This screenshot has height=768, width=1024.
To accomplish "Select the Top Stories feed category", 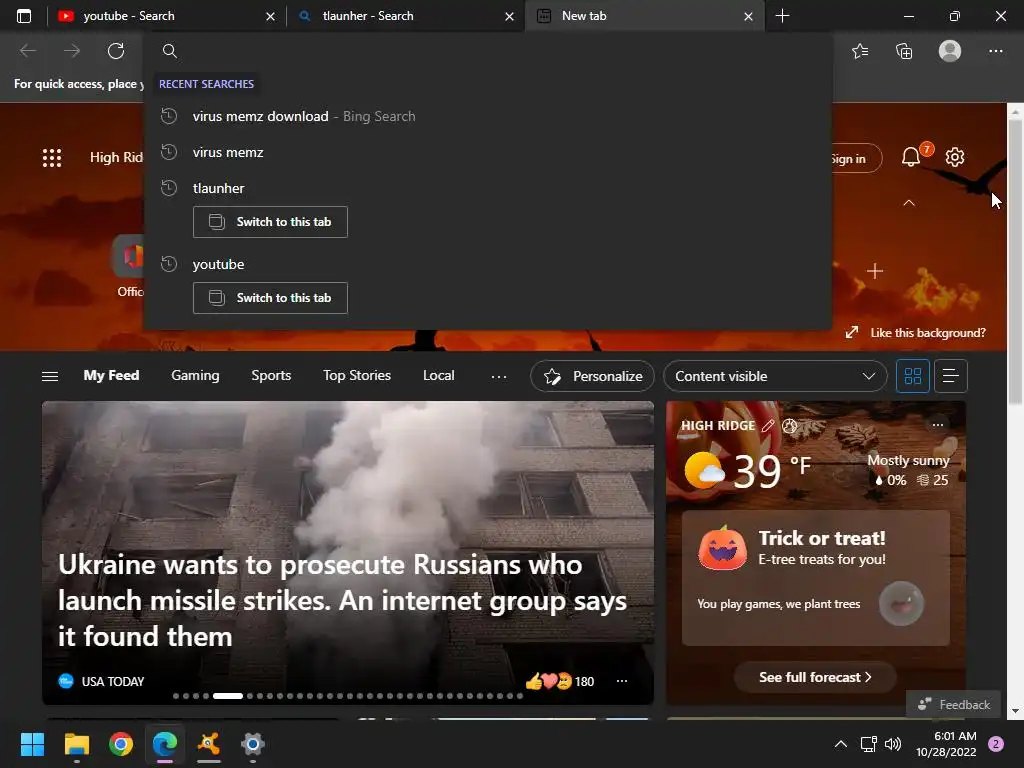I will [x=357, y=376].
